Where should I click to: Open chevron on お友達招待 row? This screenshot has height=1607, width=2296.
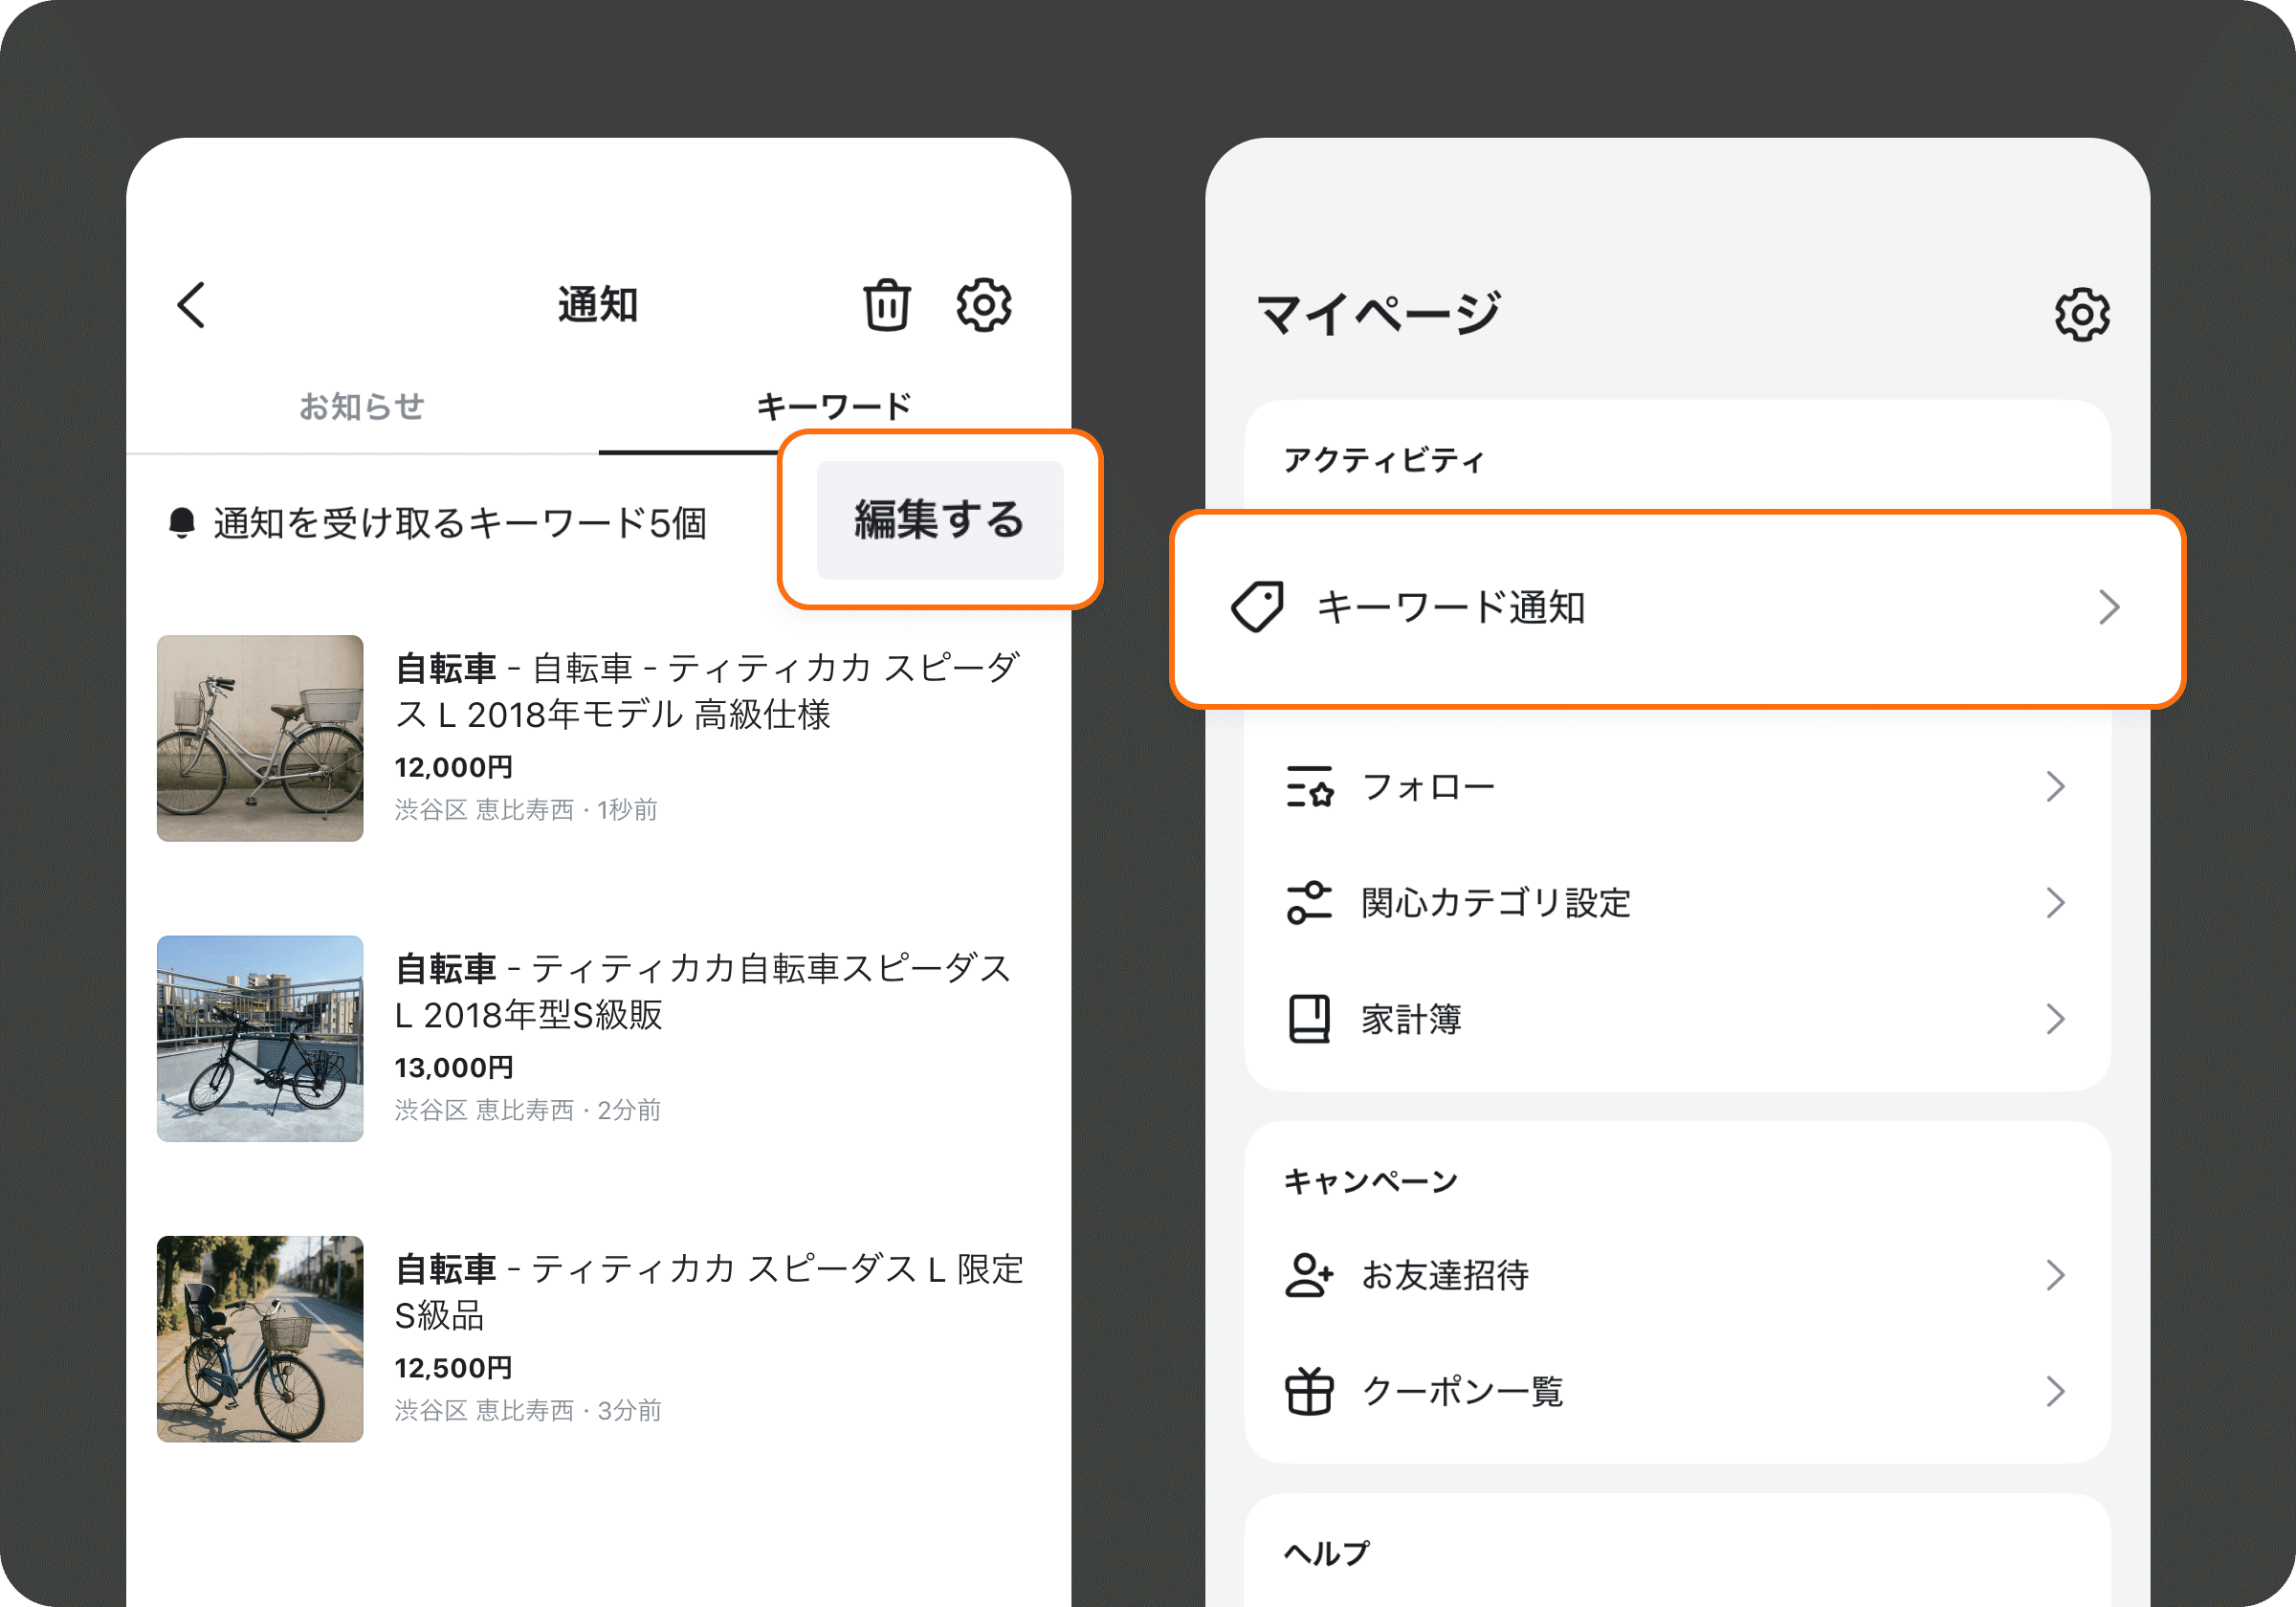[2055, 1275]
